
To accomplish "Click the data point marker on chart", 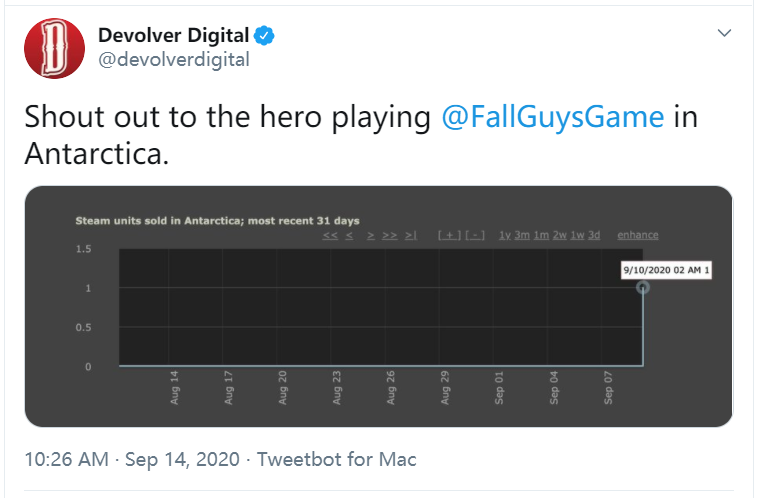I will [643, 288].
